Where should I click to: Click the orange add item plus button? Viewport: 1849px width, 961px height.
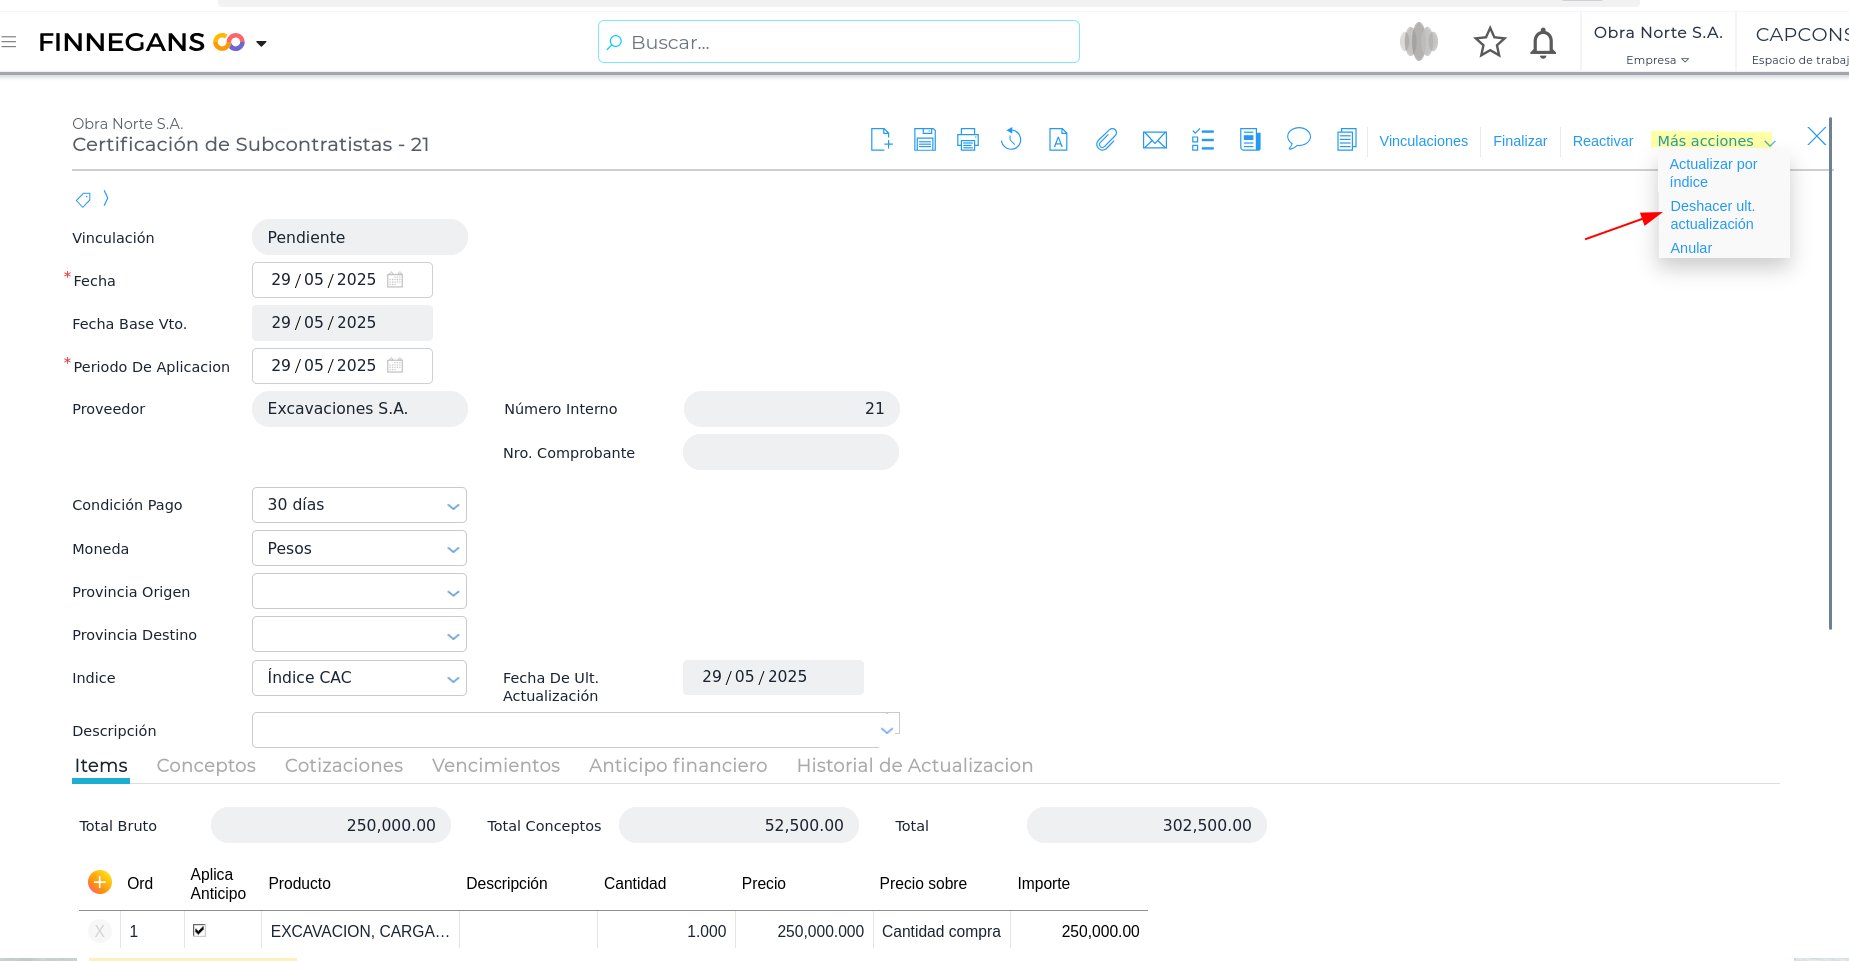(x=100, y=882)
